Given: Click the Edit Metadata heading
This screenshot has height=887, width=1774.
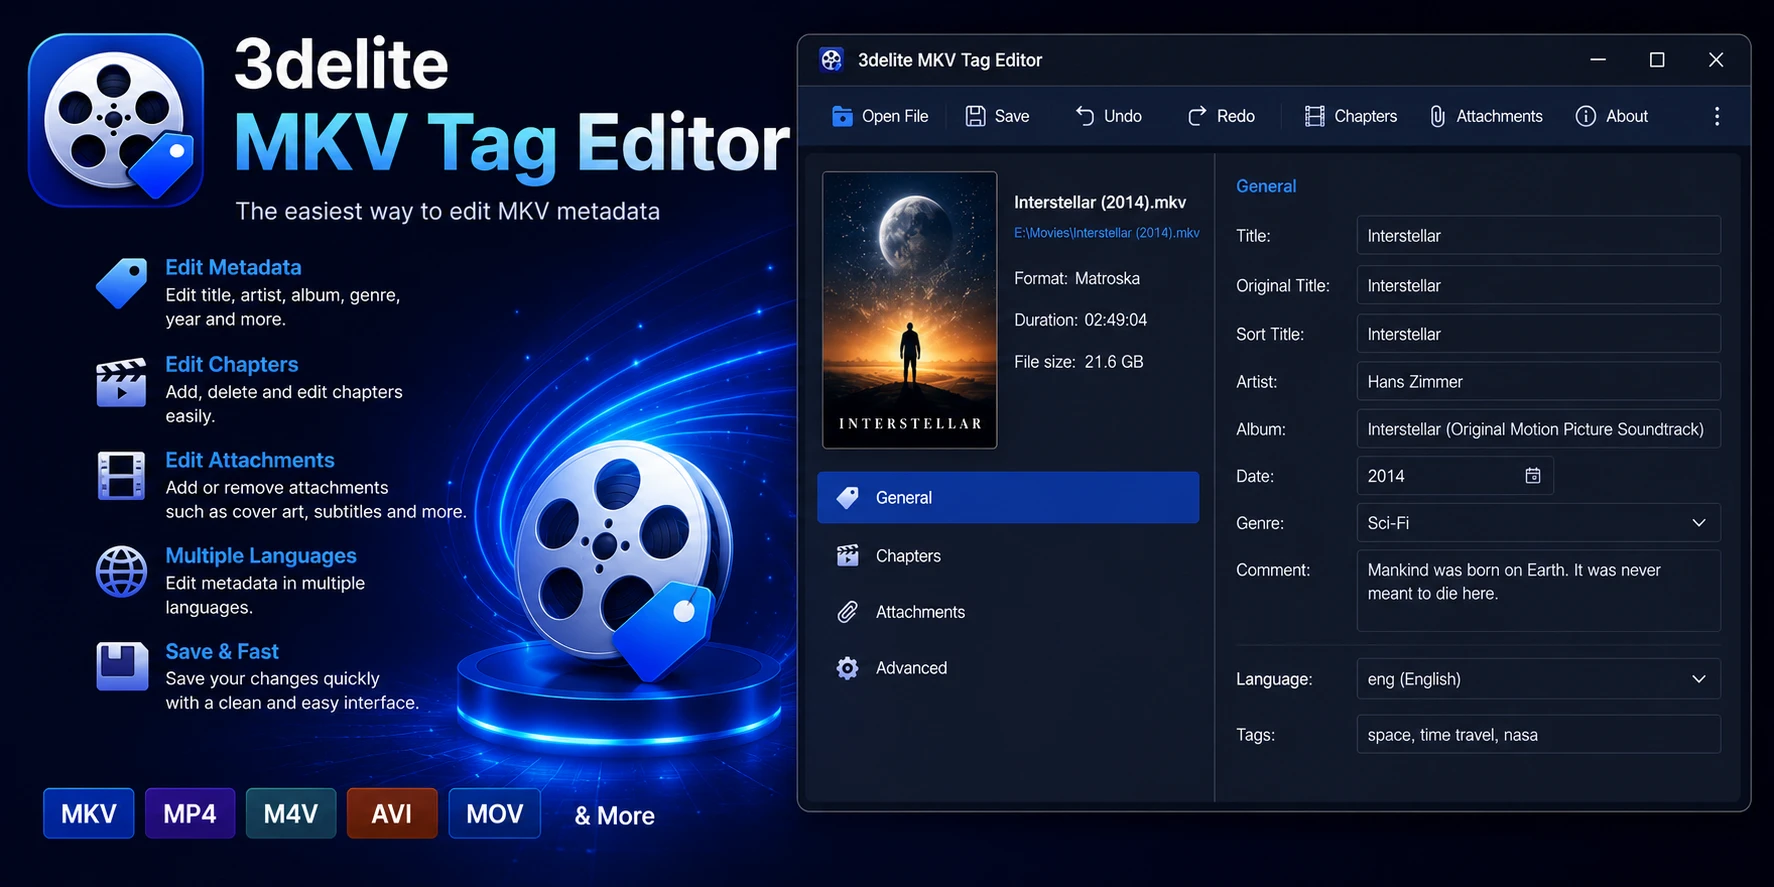Looking at the screenshot, I should click(x=233, y=267).
